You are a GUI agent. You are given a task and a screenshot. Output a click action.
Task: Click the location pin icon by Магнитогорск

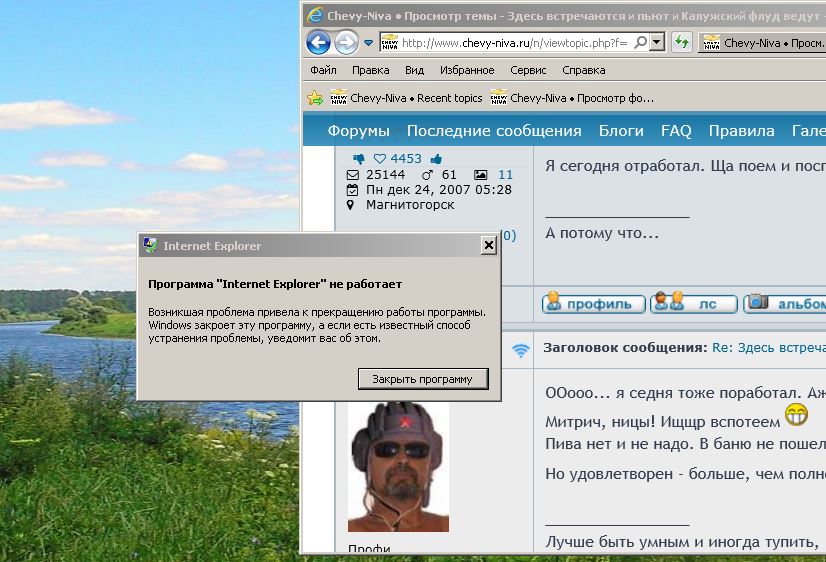pyautogui.click(x=350, y=205)
